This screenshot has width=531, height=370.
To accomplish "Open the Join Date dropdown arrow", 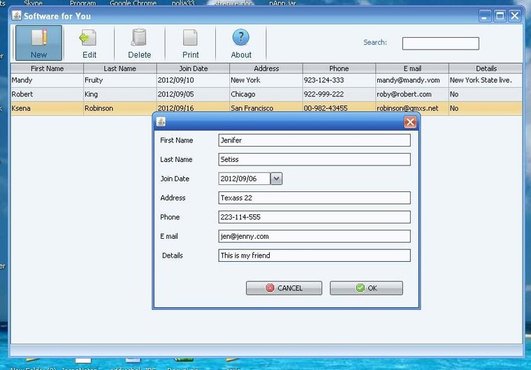I will (x=276, y=178).
